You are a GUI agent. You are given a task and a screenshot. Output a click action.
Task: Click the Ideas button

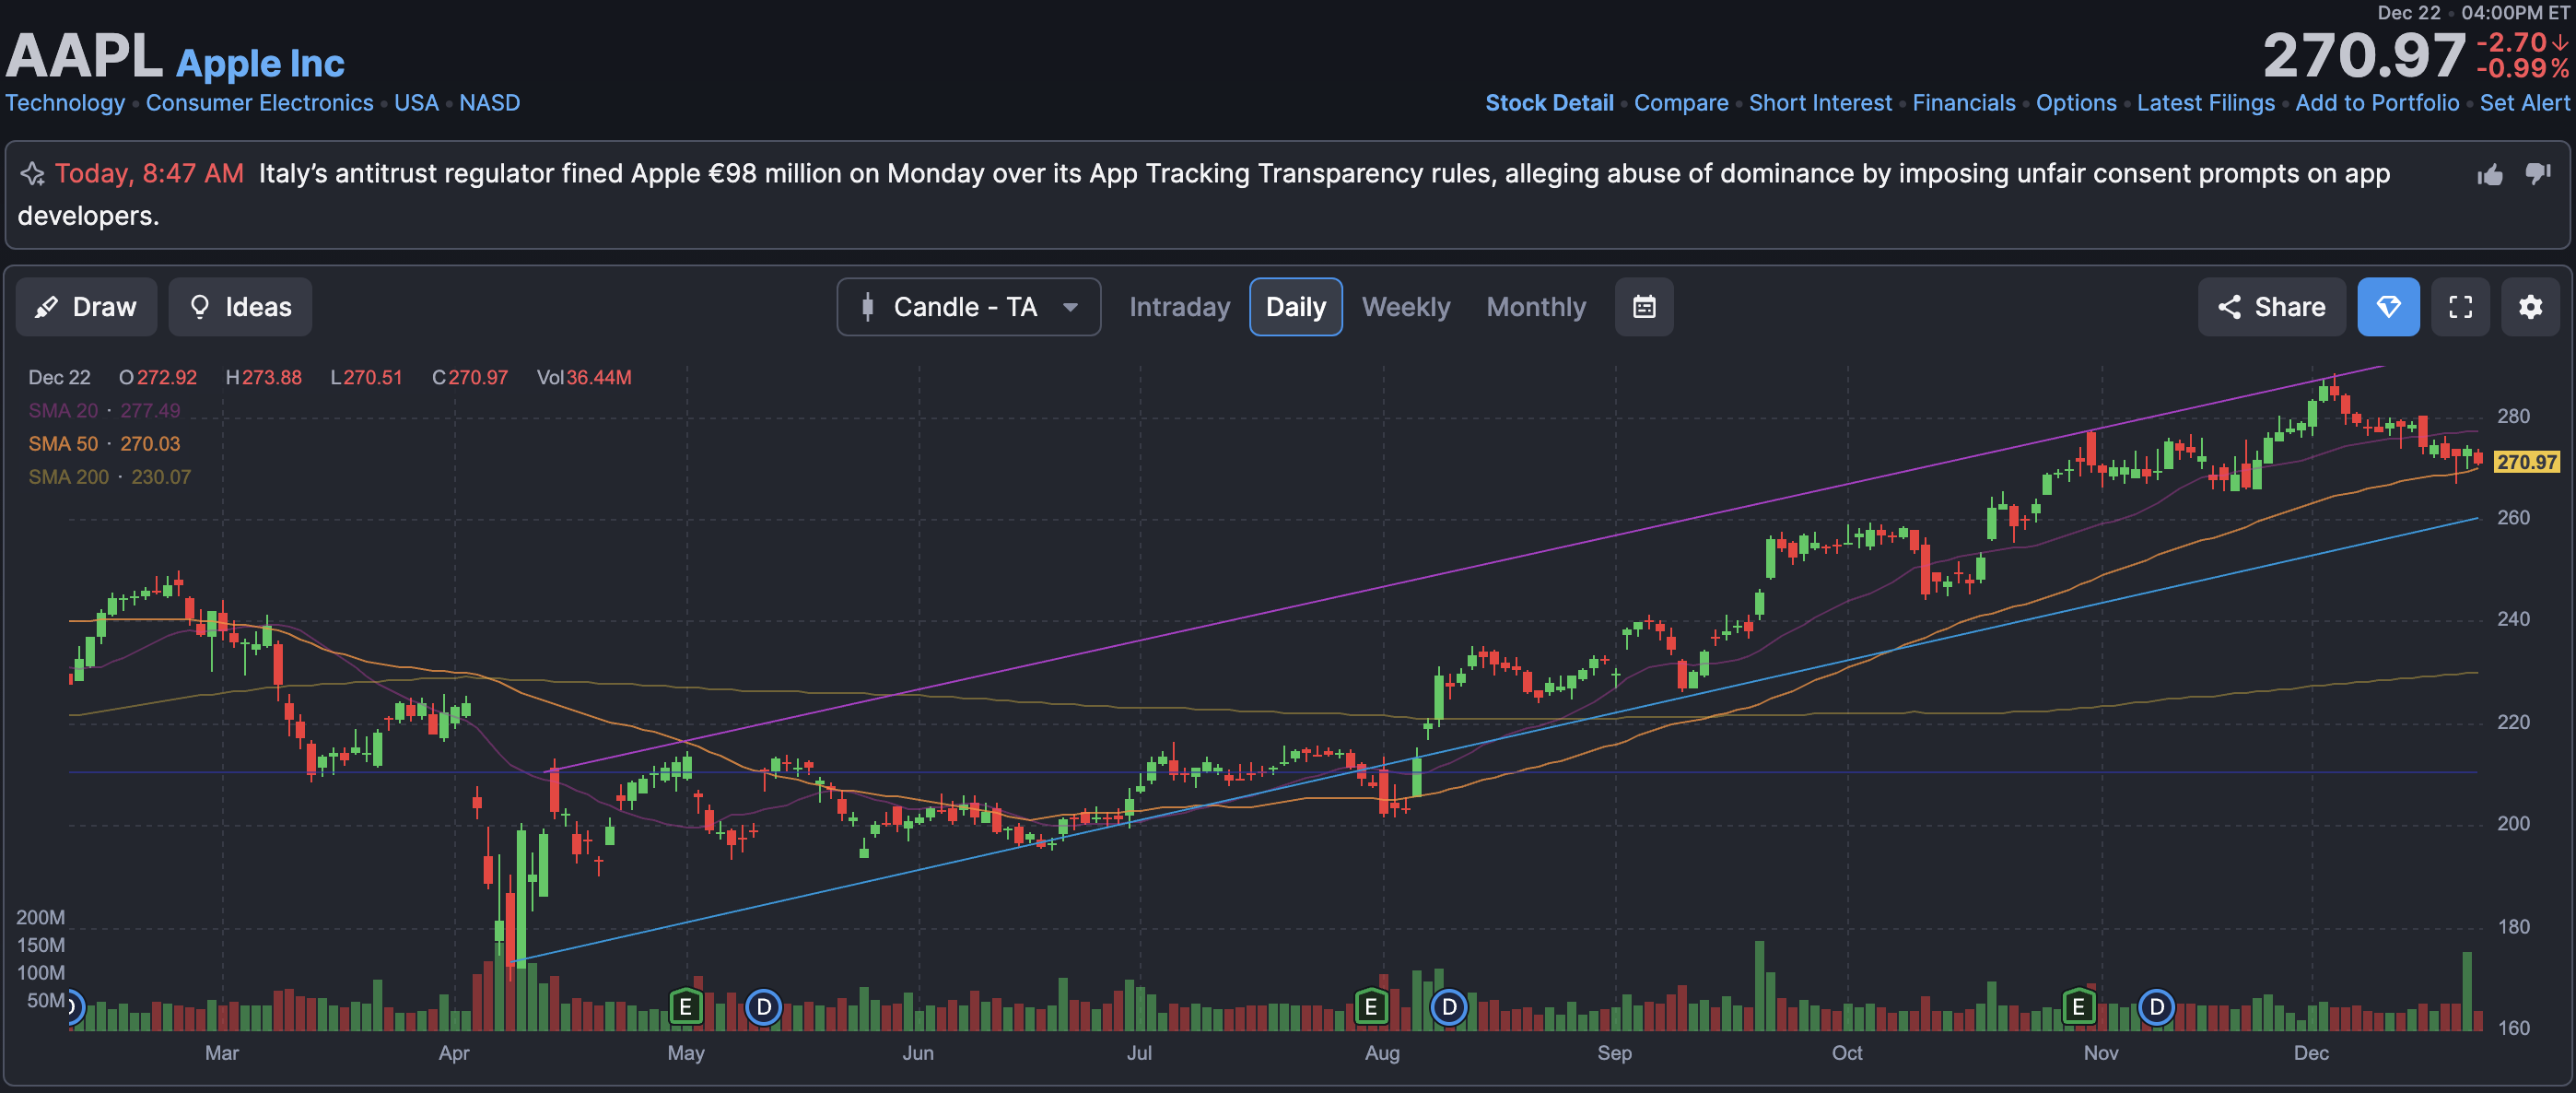[240, 307]
